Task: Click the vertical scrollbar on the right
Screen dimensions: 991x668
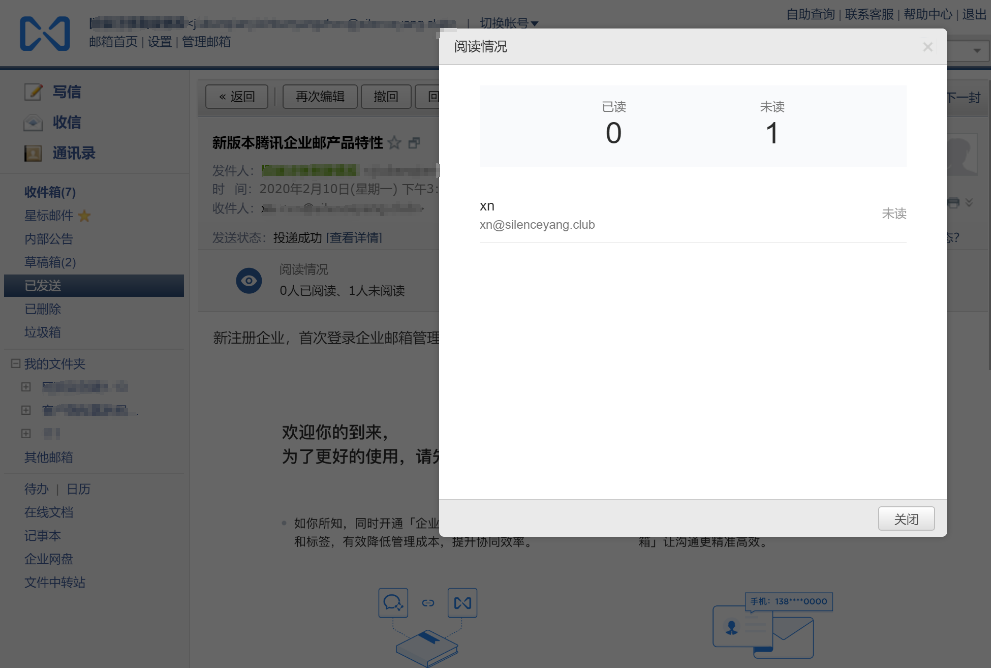Action: [x=986, y=300]
